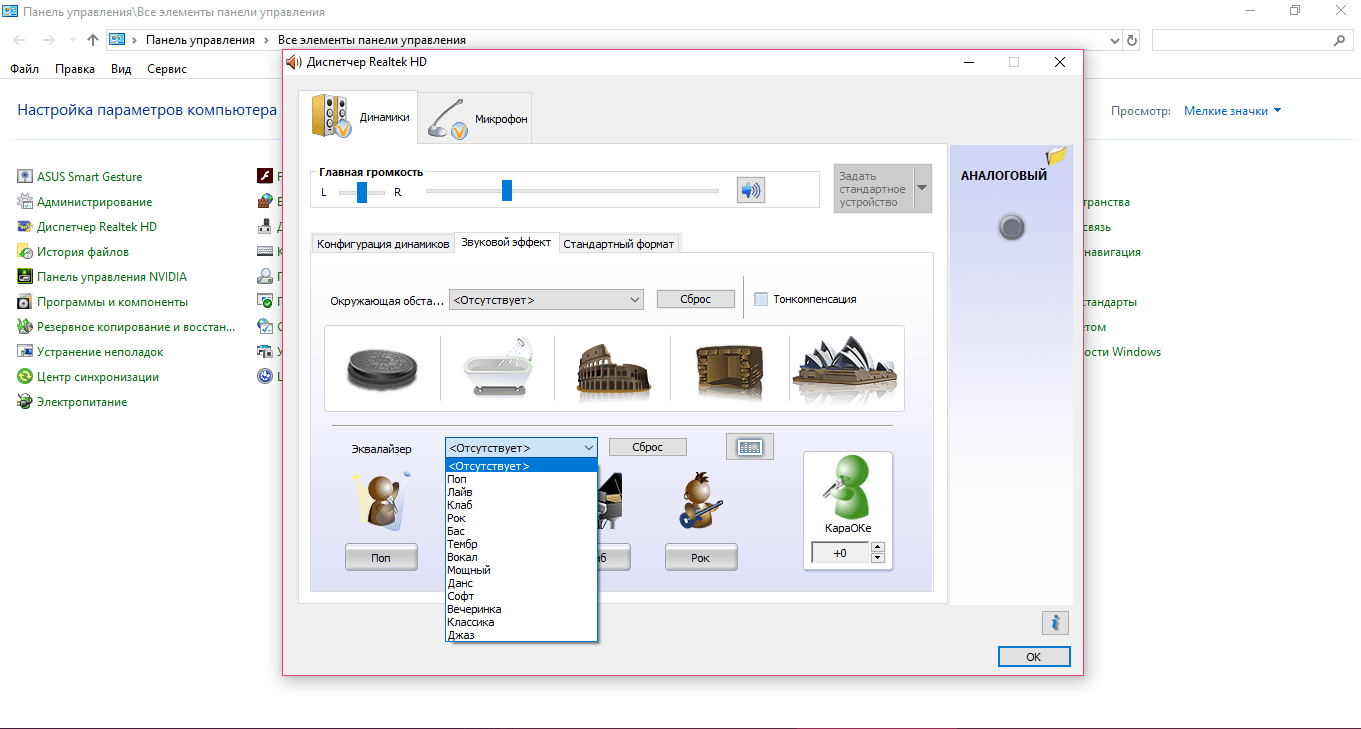Click the singer Pop preset icon
This screenshot has width=1361, height=729.
tap(380, 502)
